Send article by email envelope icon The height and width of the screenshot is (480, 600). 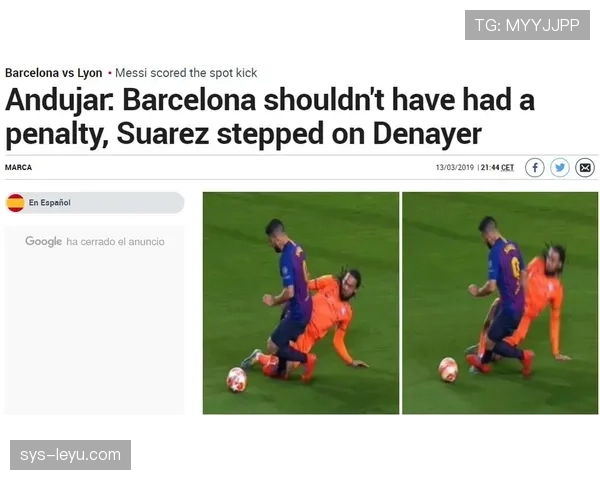tap(585, 168)
